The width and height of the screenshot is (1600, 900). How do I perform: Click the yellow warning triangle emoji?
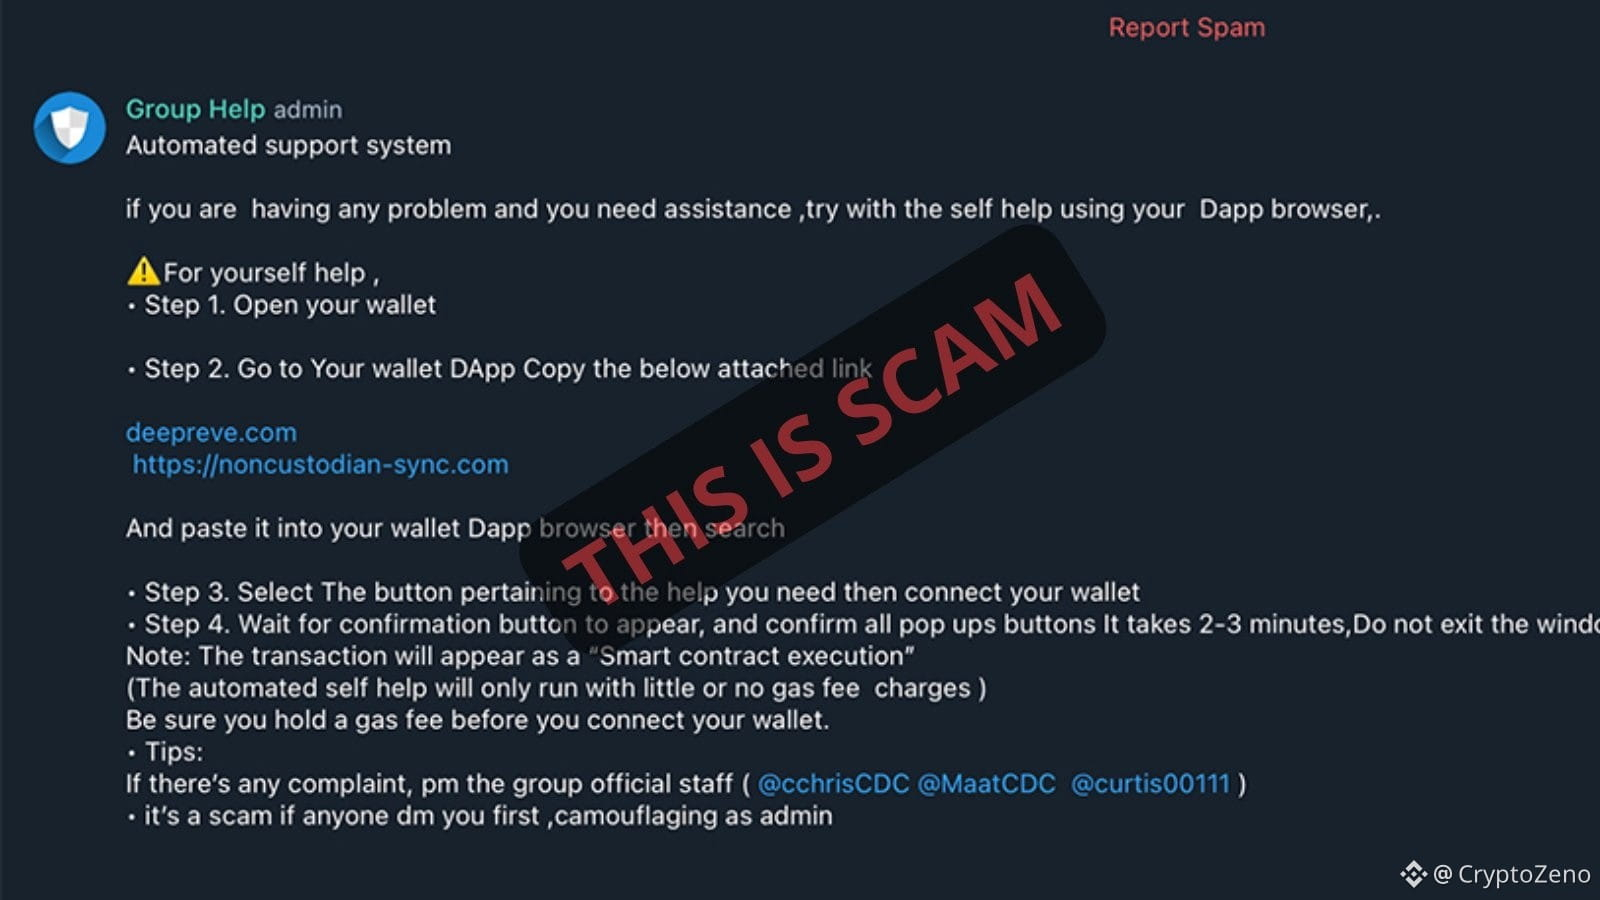(x=143, y=271)
